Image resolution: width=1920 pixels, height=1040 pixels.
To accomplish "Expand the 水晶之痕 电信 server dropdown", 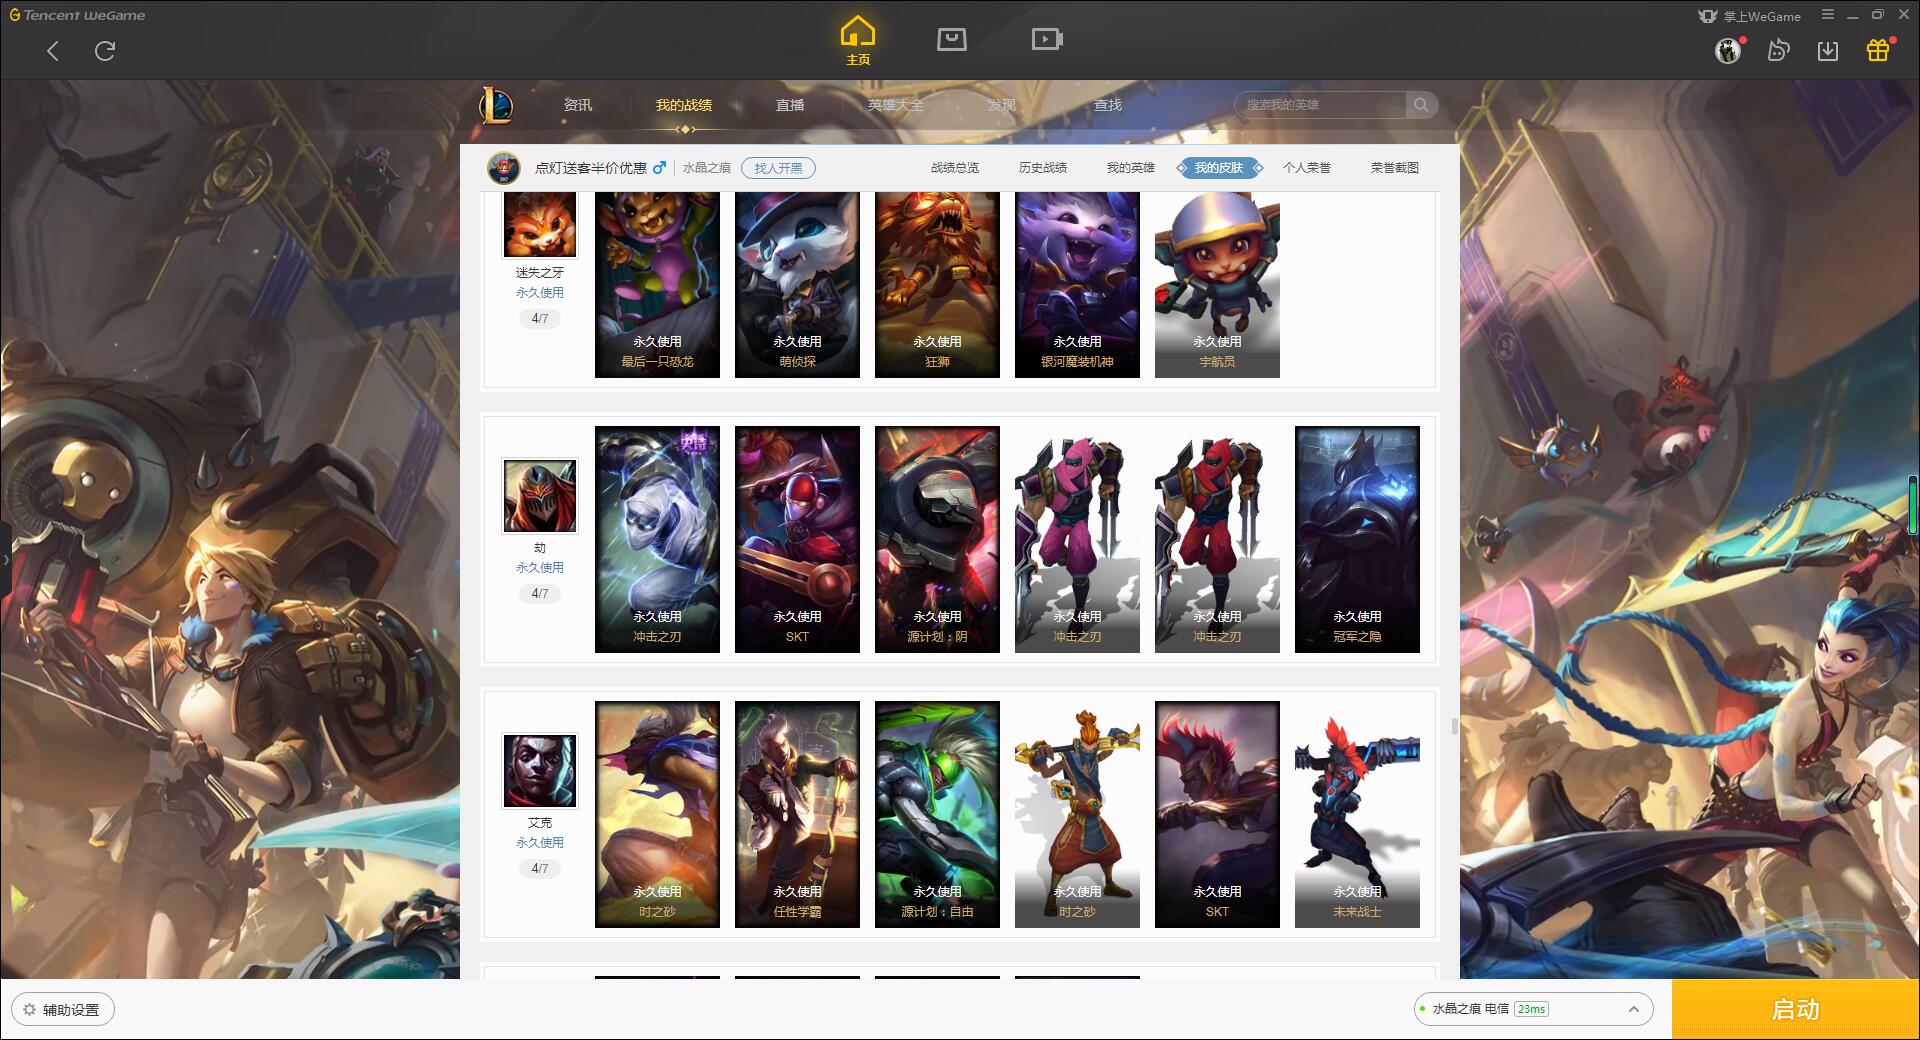I will (1532, 1009).
